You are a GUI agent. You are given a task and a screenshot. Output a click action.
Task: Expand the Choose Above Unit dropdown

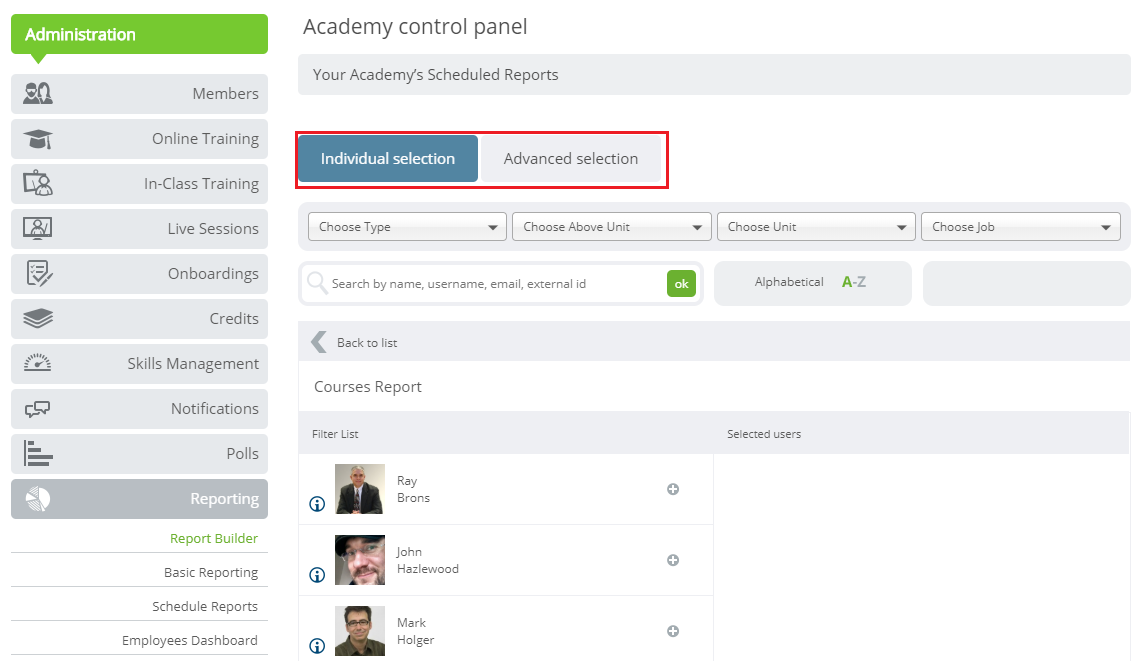[x=611, y=227]
